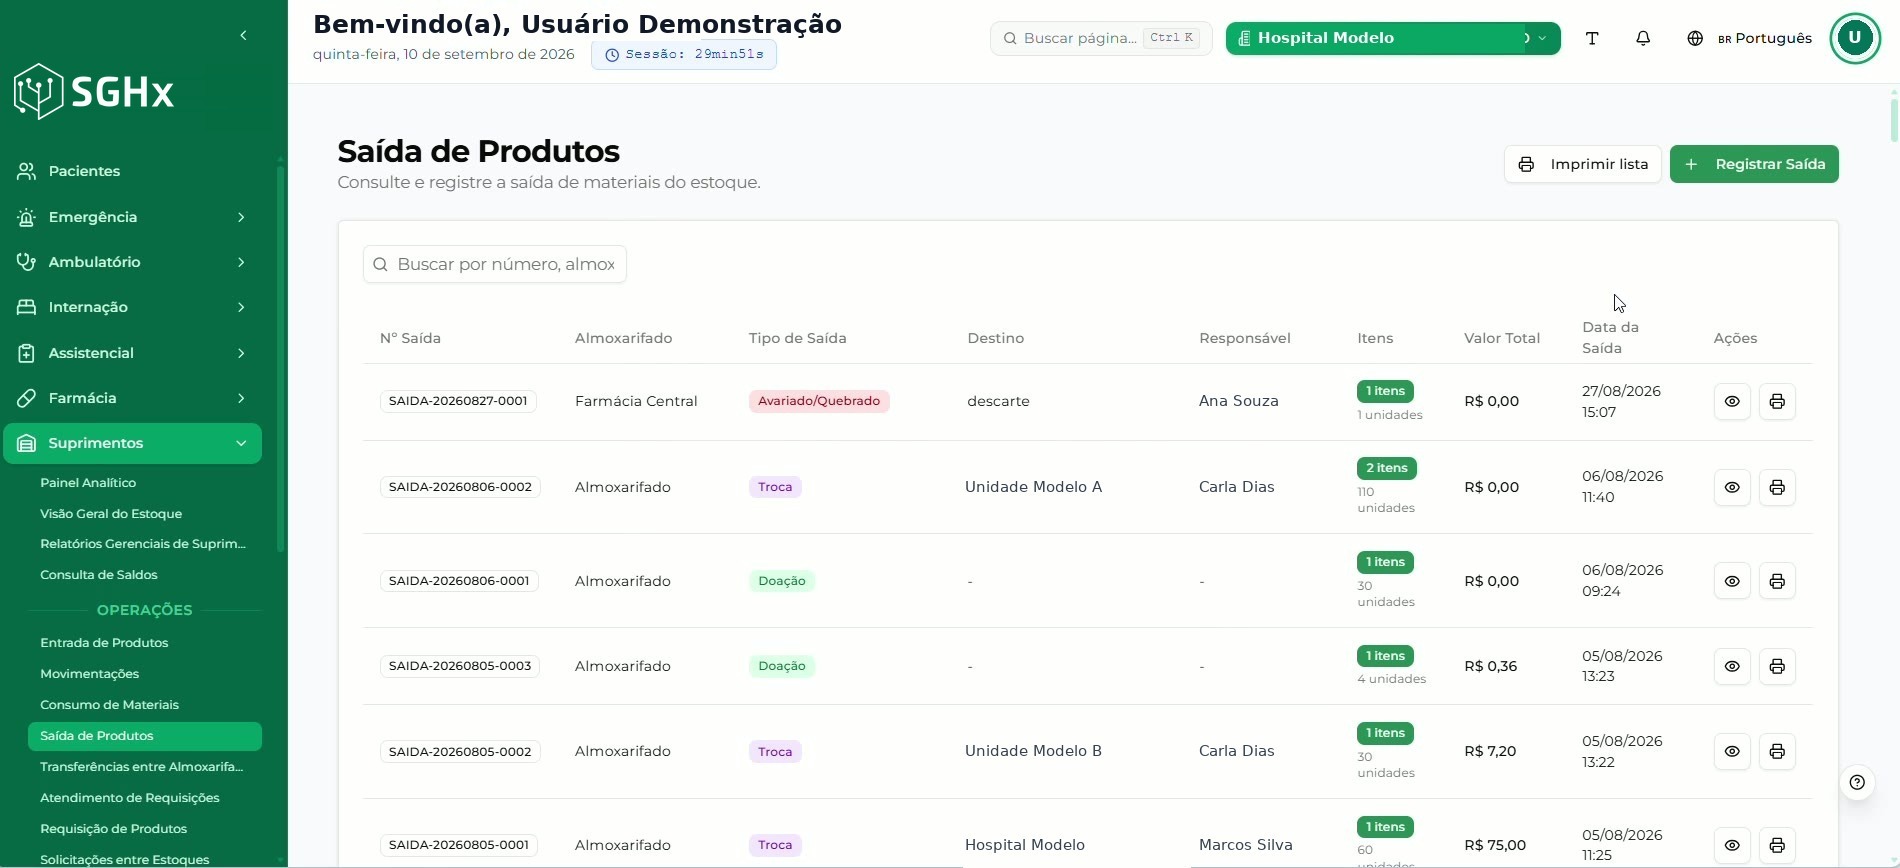Click the SGHx logo
This screenshot has height=868, width=1900.
click(x=94, y=92)
